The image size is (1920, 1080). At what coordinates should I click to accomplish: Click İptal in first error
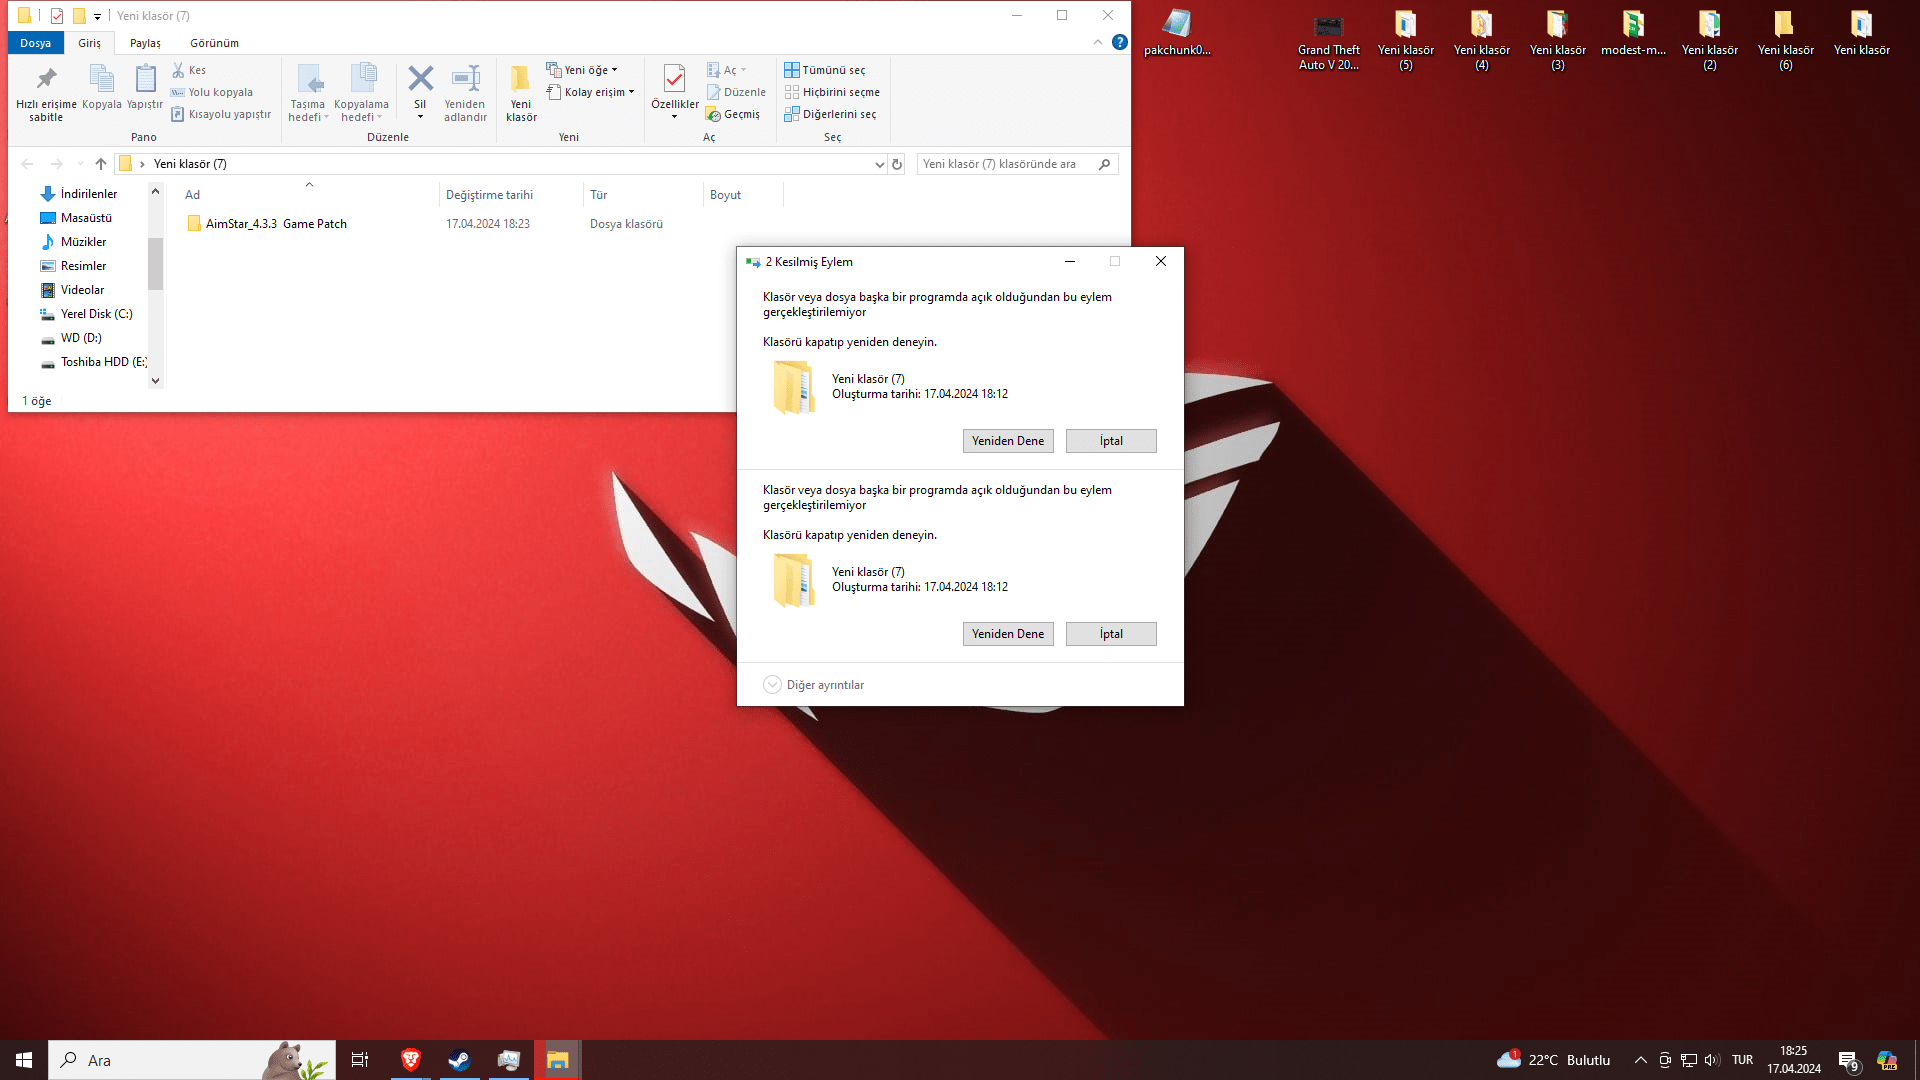pyautogui.click(x=1111, y=441)
